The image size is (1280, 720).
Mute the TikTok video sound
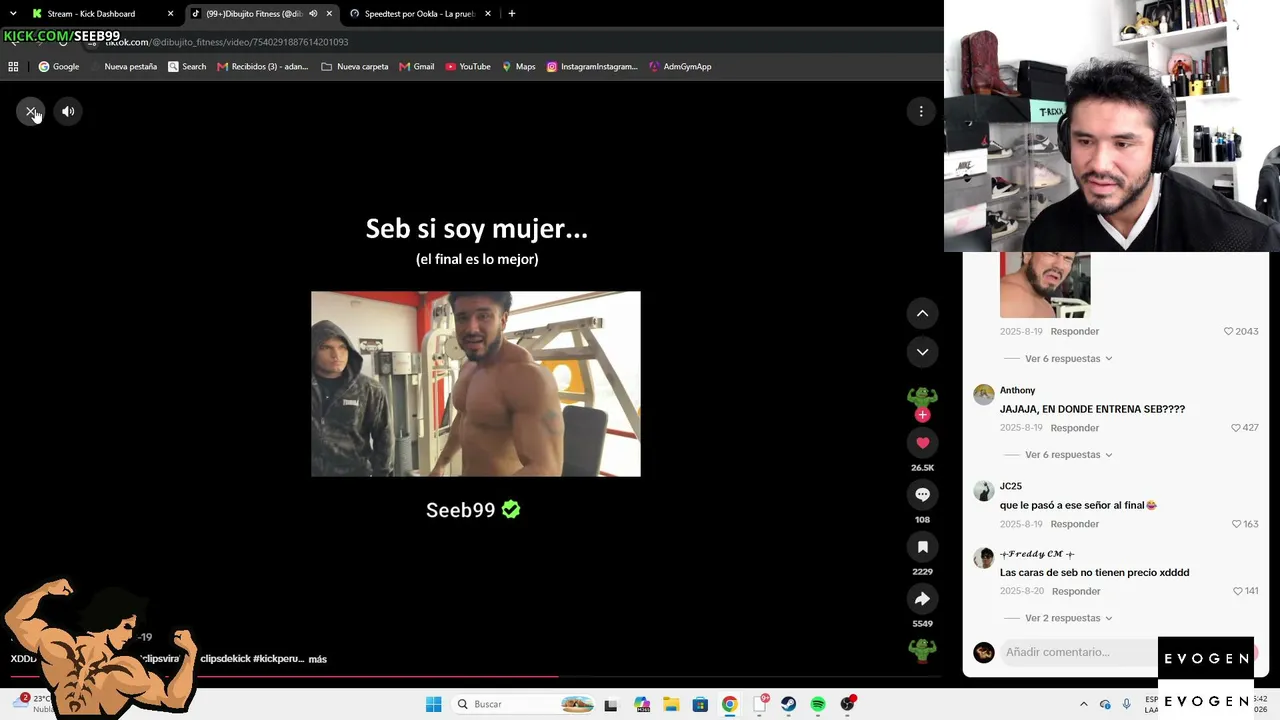[x=68, y=111]
